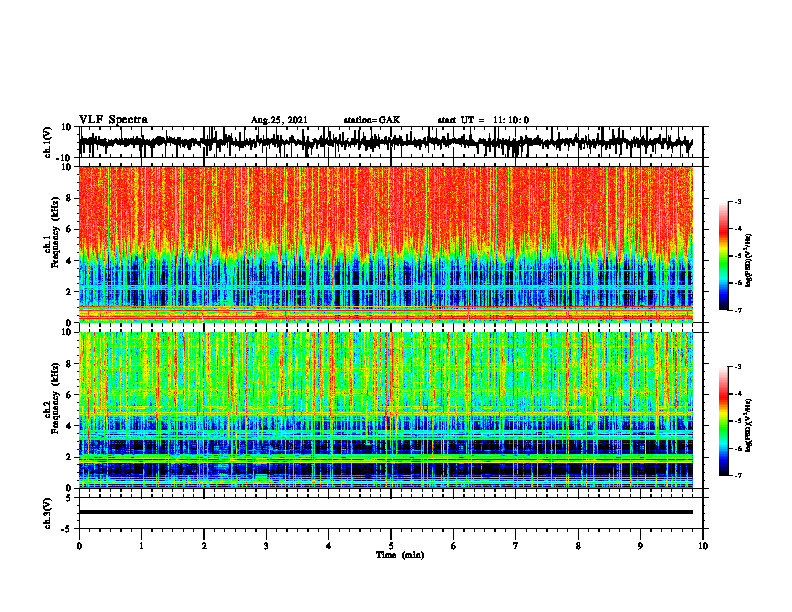792x612 pixels.
Task: Click the Time (min) axis label
Action: (400, 555)
